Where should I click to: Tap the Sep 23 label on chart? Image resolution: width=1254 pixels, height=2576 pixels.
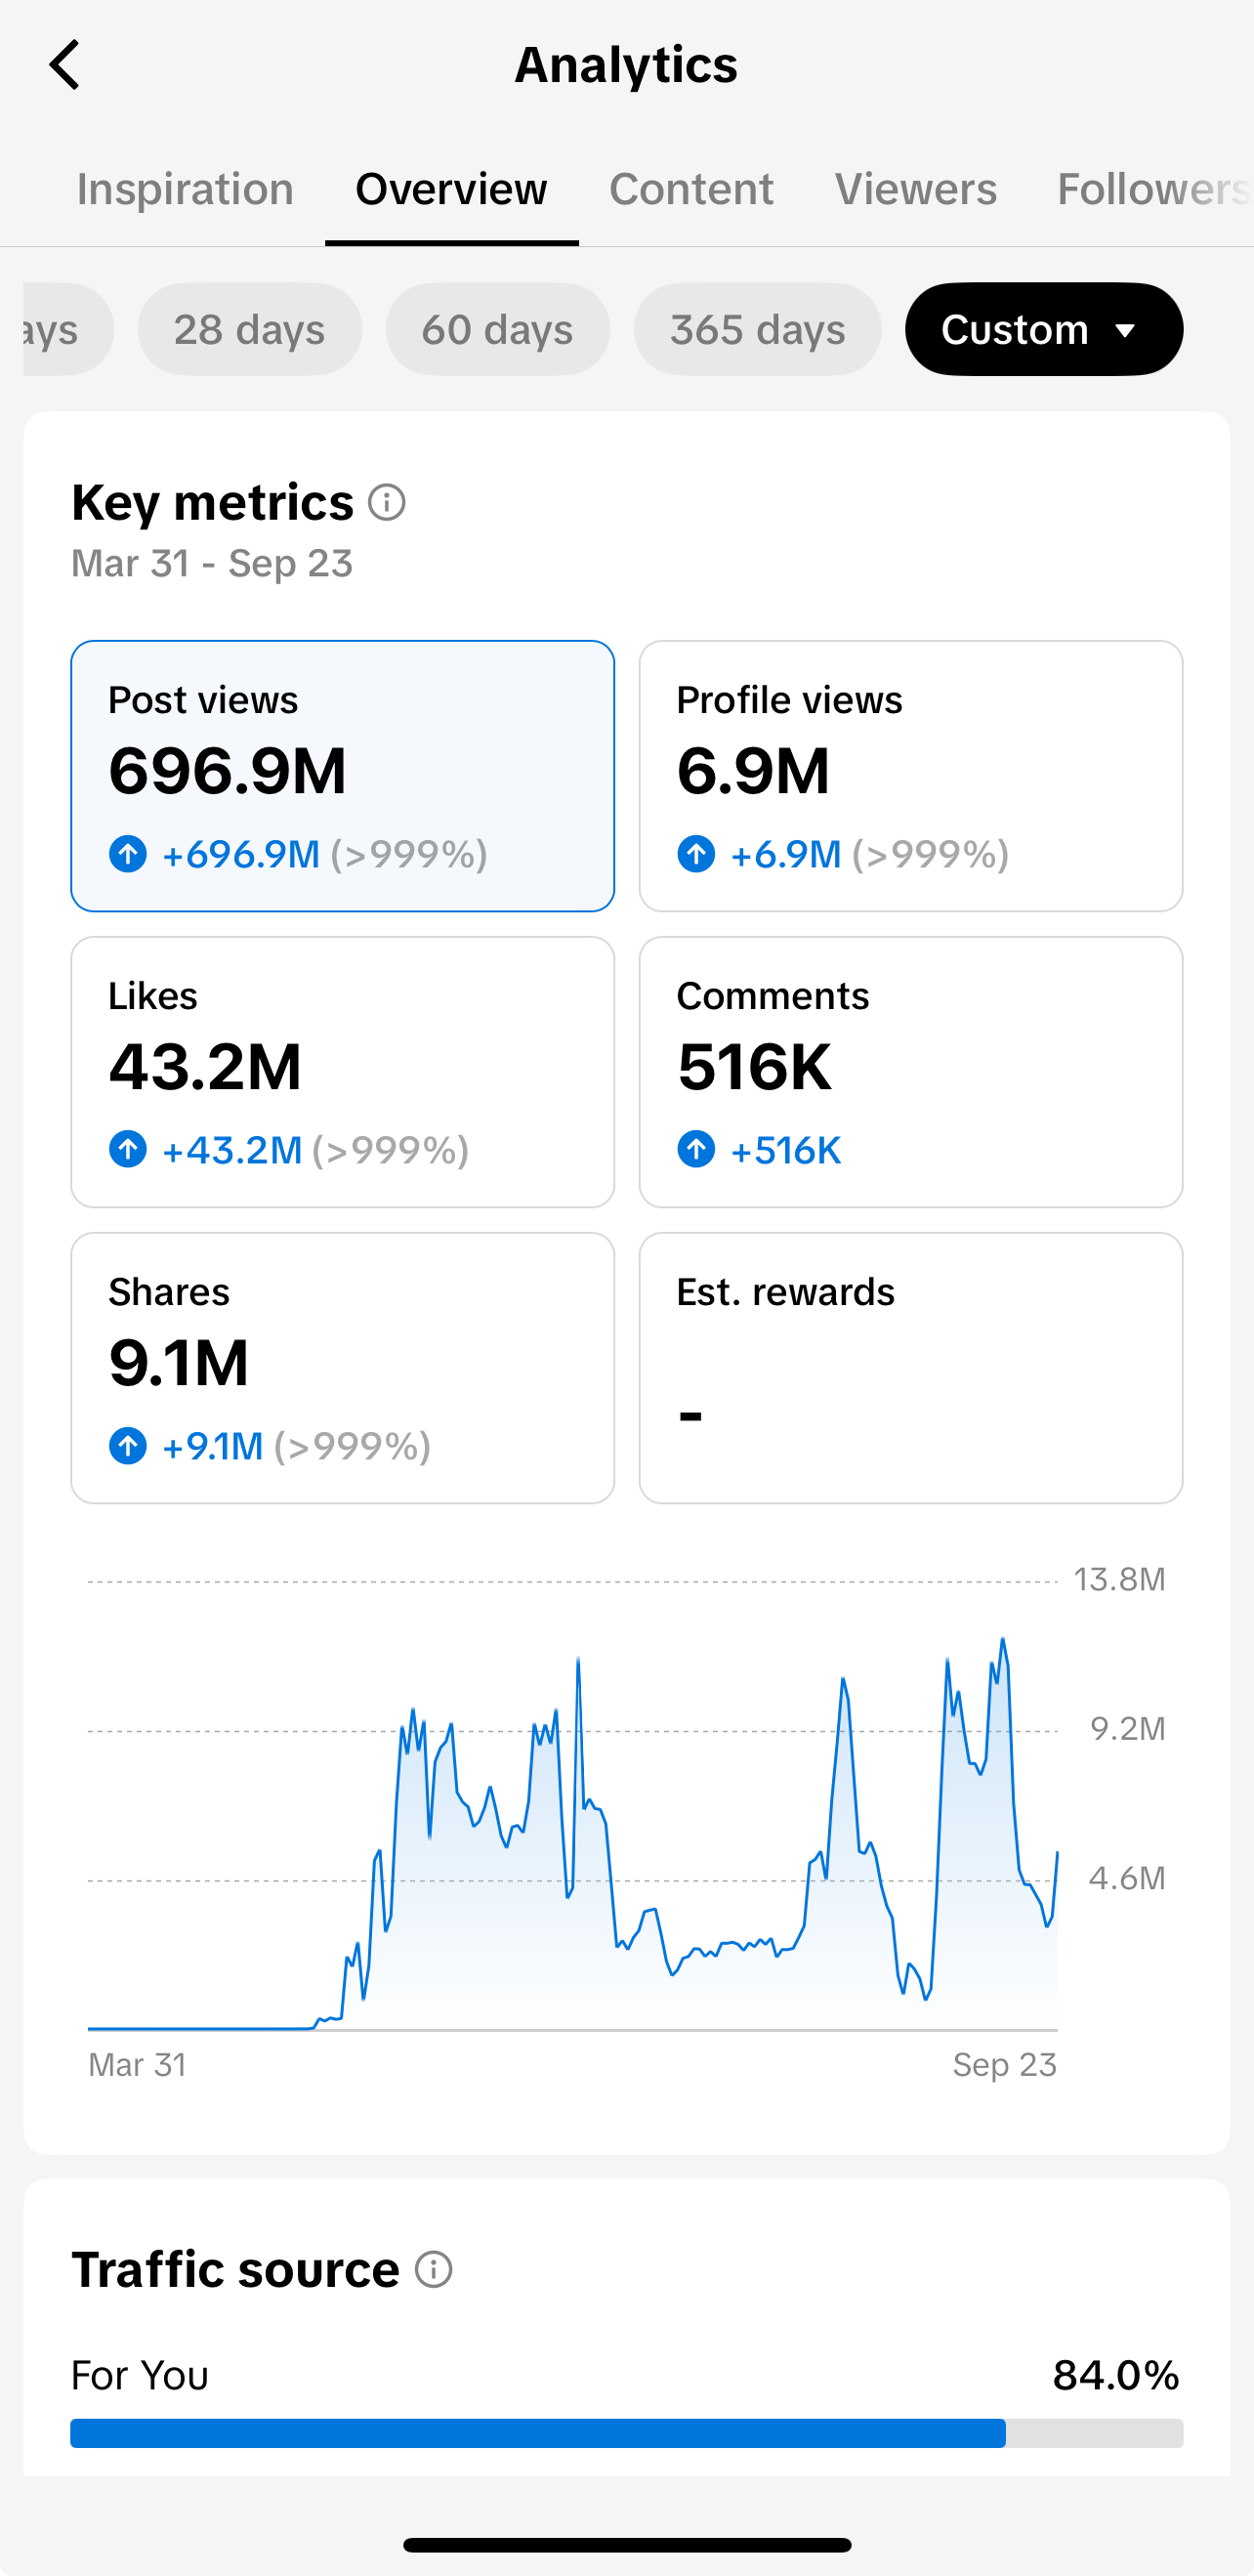(1004, 2066)
